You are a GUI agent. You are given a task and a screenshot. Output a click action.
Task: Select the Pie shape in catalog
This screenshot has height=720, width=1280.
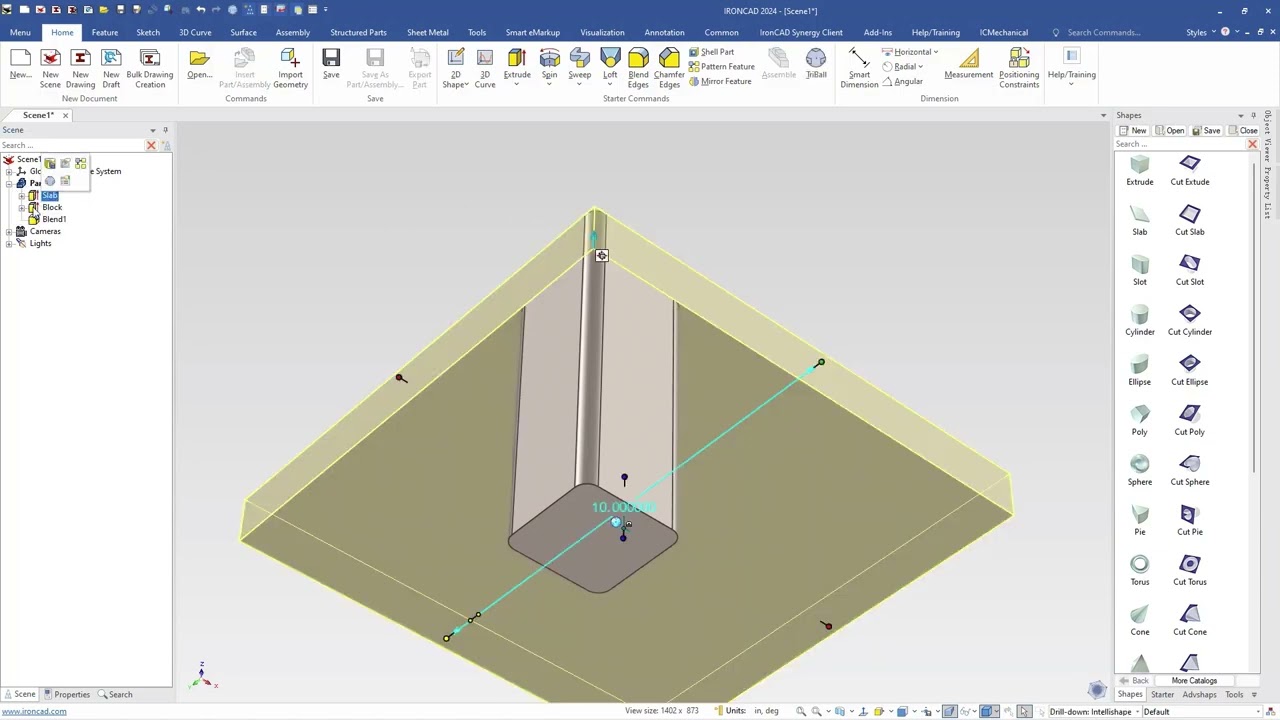click(1140, 521)
